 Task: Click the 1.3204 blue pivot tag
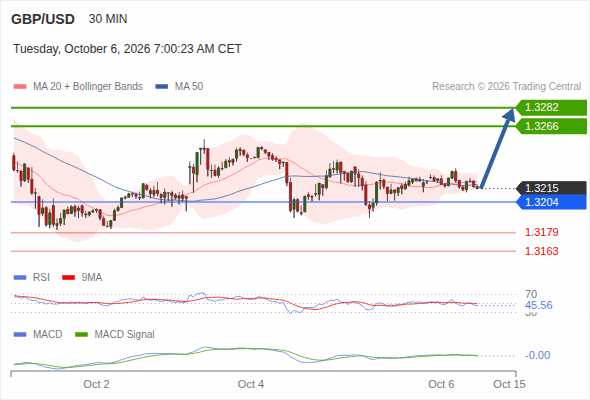[x=551, y=202]
